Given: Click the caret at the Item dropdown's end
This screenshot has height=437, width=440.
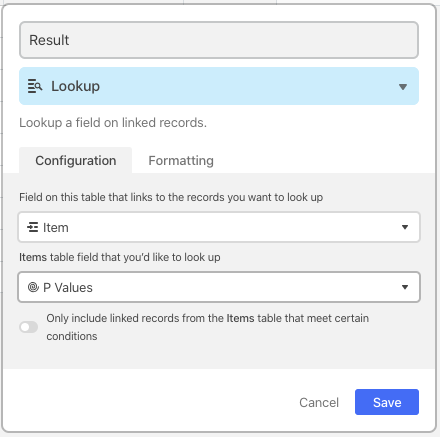Looking at the screenshot, I should (x=405, y=227).
